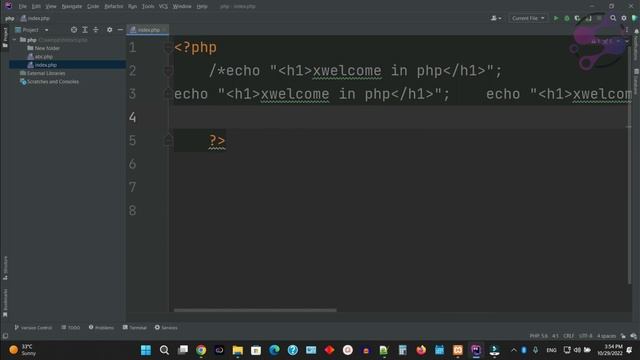The height and width of the screenshot is (360, 640).
Task: Open the Window menu
Action: pyautogui.click(x=182, y=7)
